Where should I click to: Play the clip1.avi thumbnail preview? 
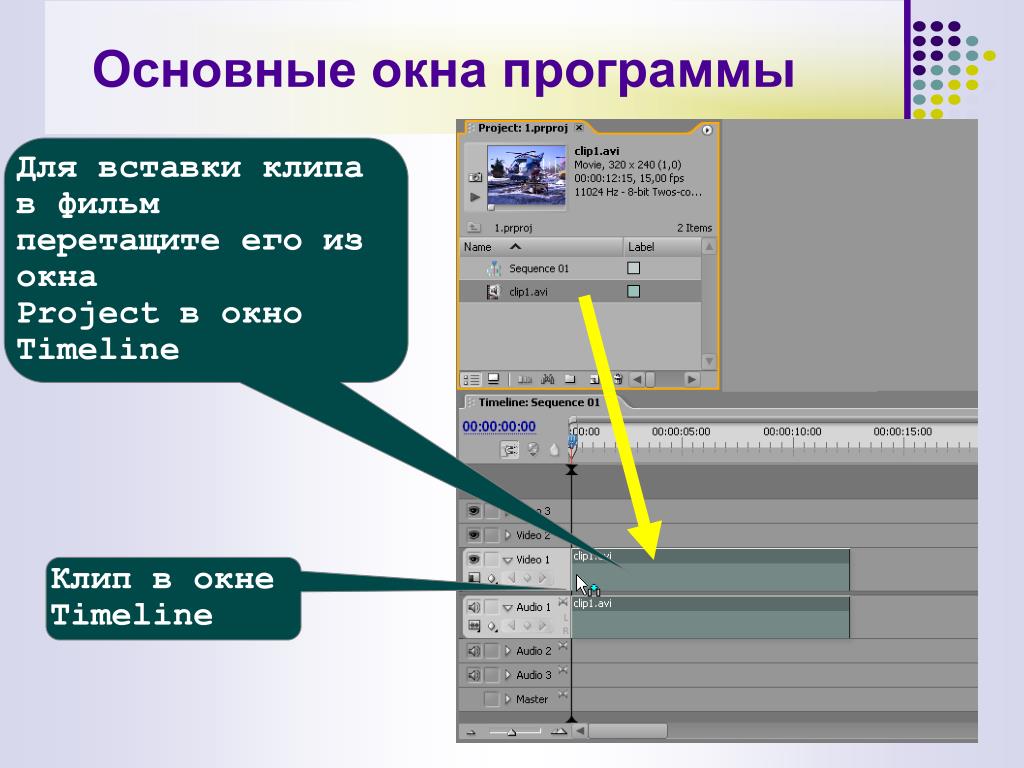pos(475,197)
